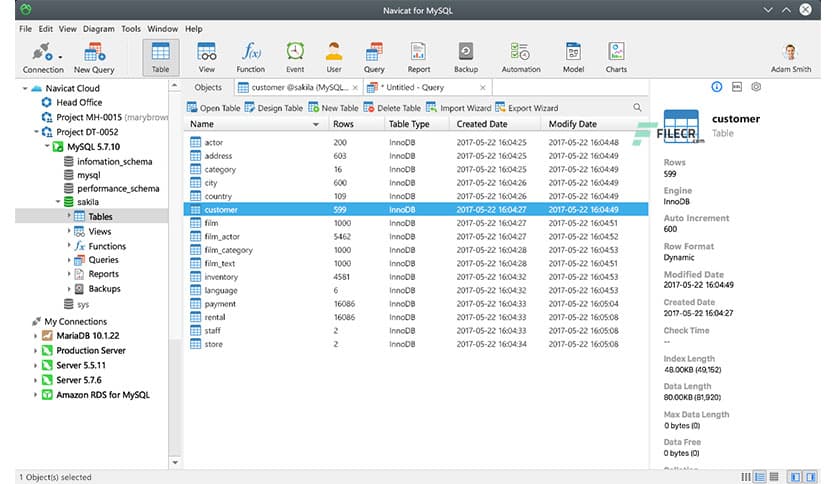This screenshot has height=484, width=836.
Task: Close the customer @sakila tab
Action: (355, 87)
